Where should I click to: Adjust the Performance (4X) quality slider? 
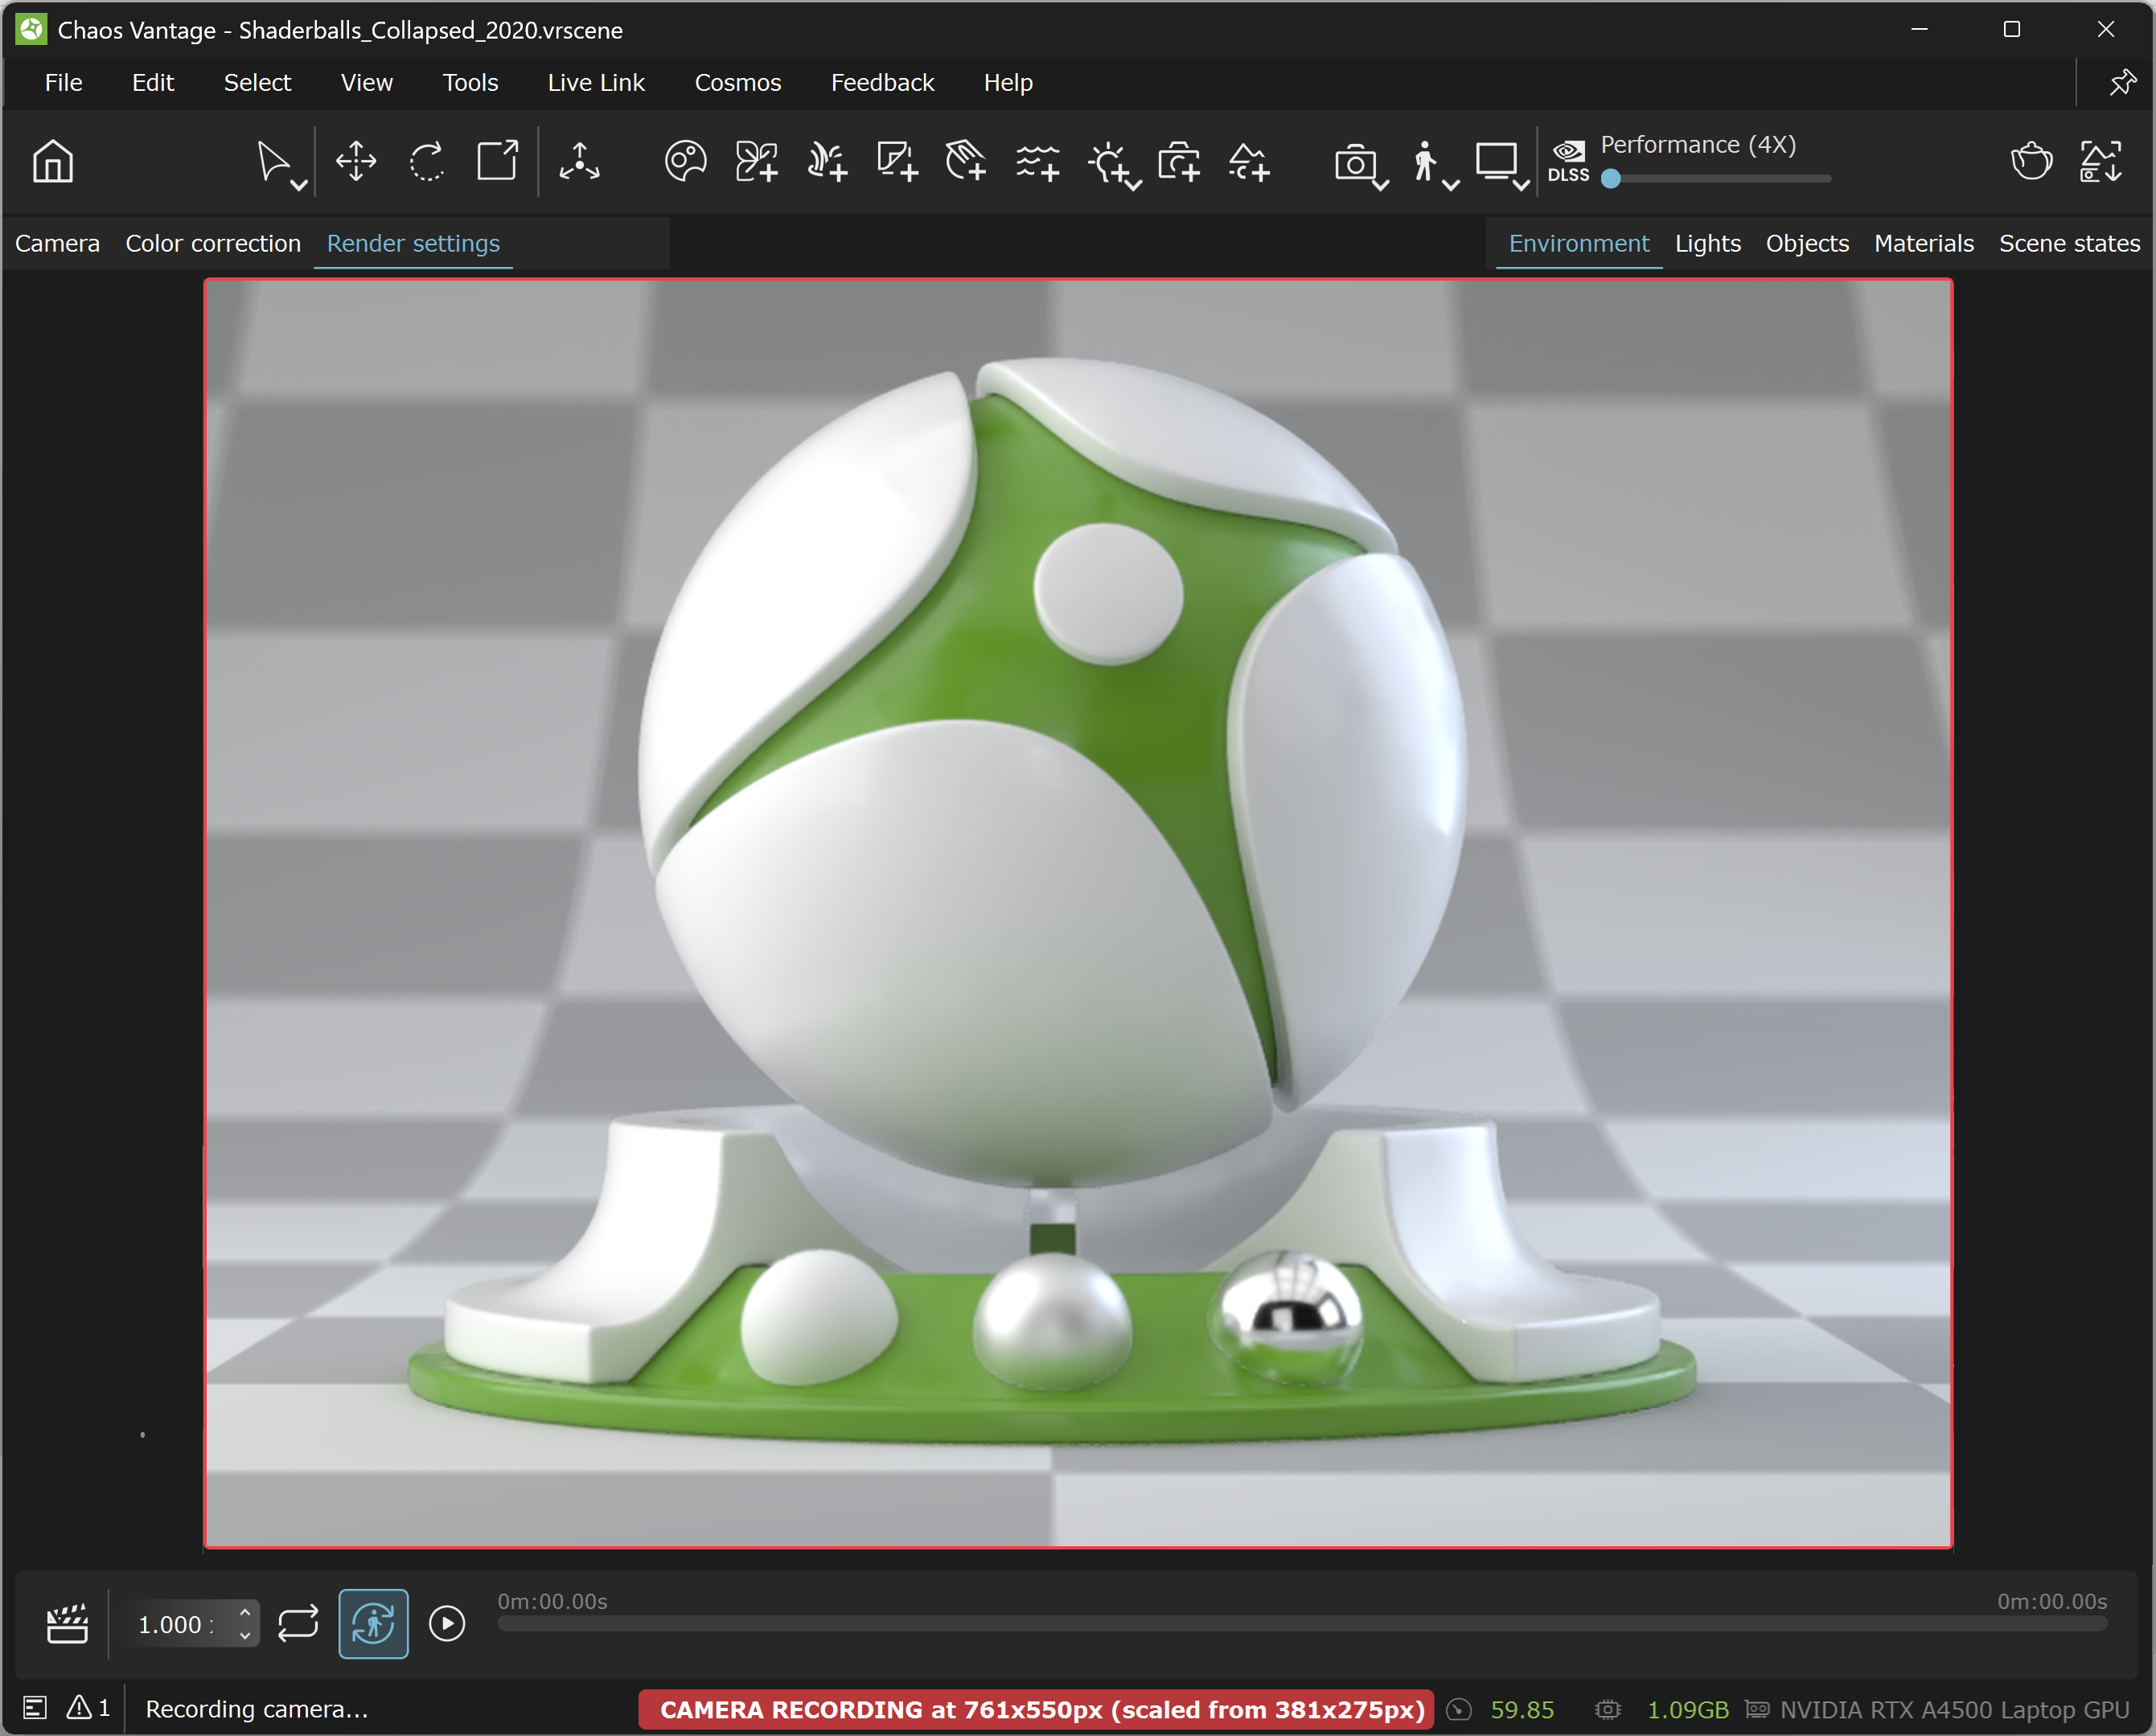[x=1715, y=179]
